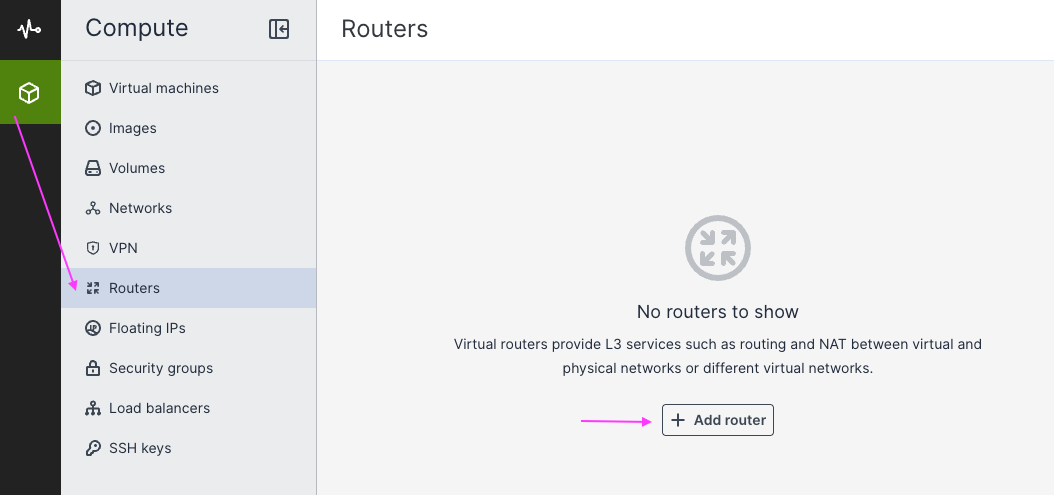Select the Compute cube icon in the left rail

29,93
